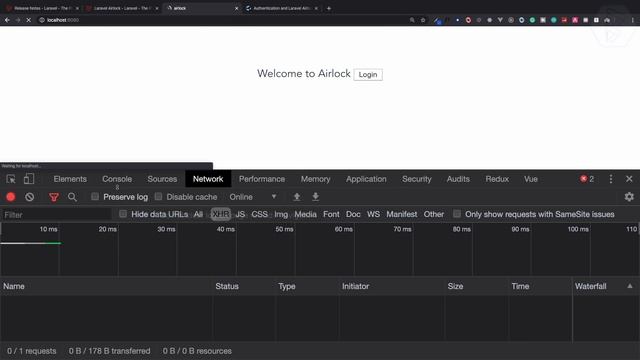Screen dimensions: 640x360
Task: Select the WS request type filter
Action: 373,214
